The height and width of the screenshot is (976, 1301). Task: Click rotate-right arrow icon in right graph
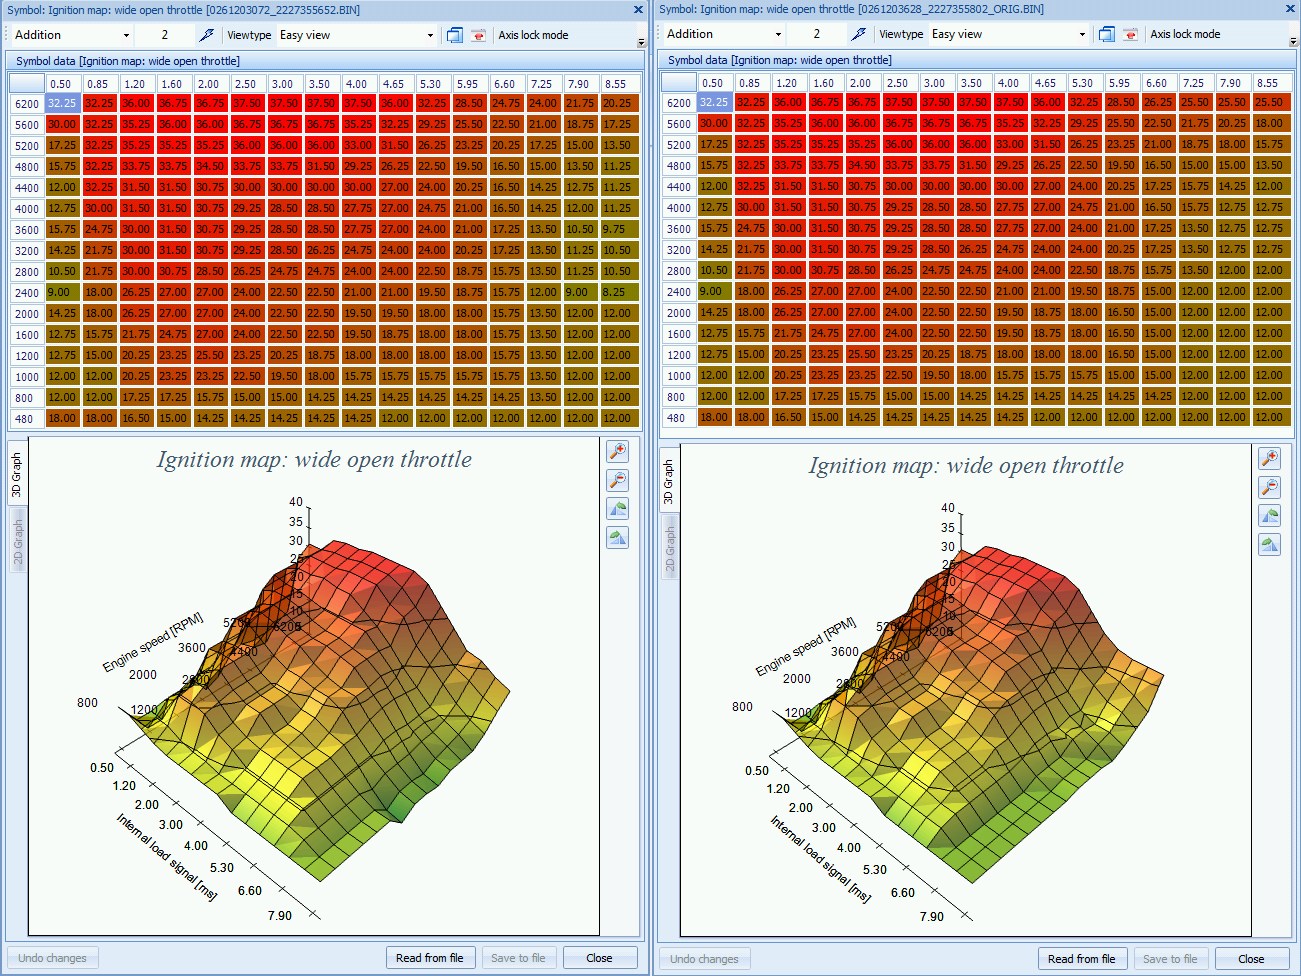coord(1269,545)
